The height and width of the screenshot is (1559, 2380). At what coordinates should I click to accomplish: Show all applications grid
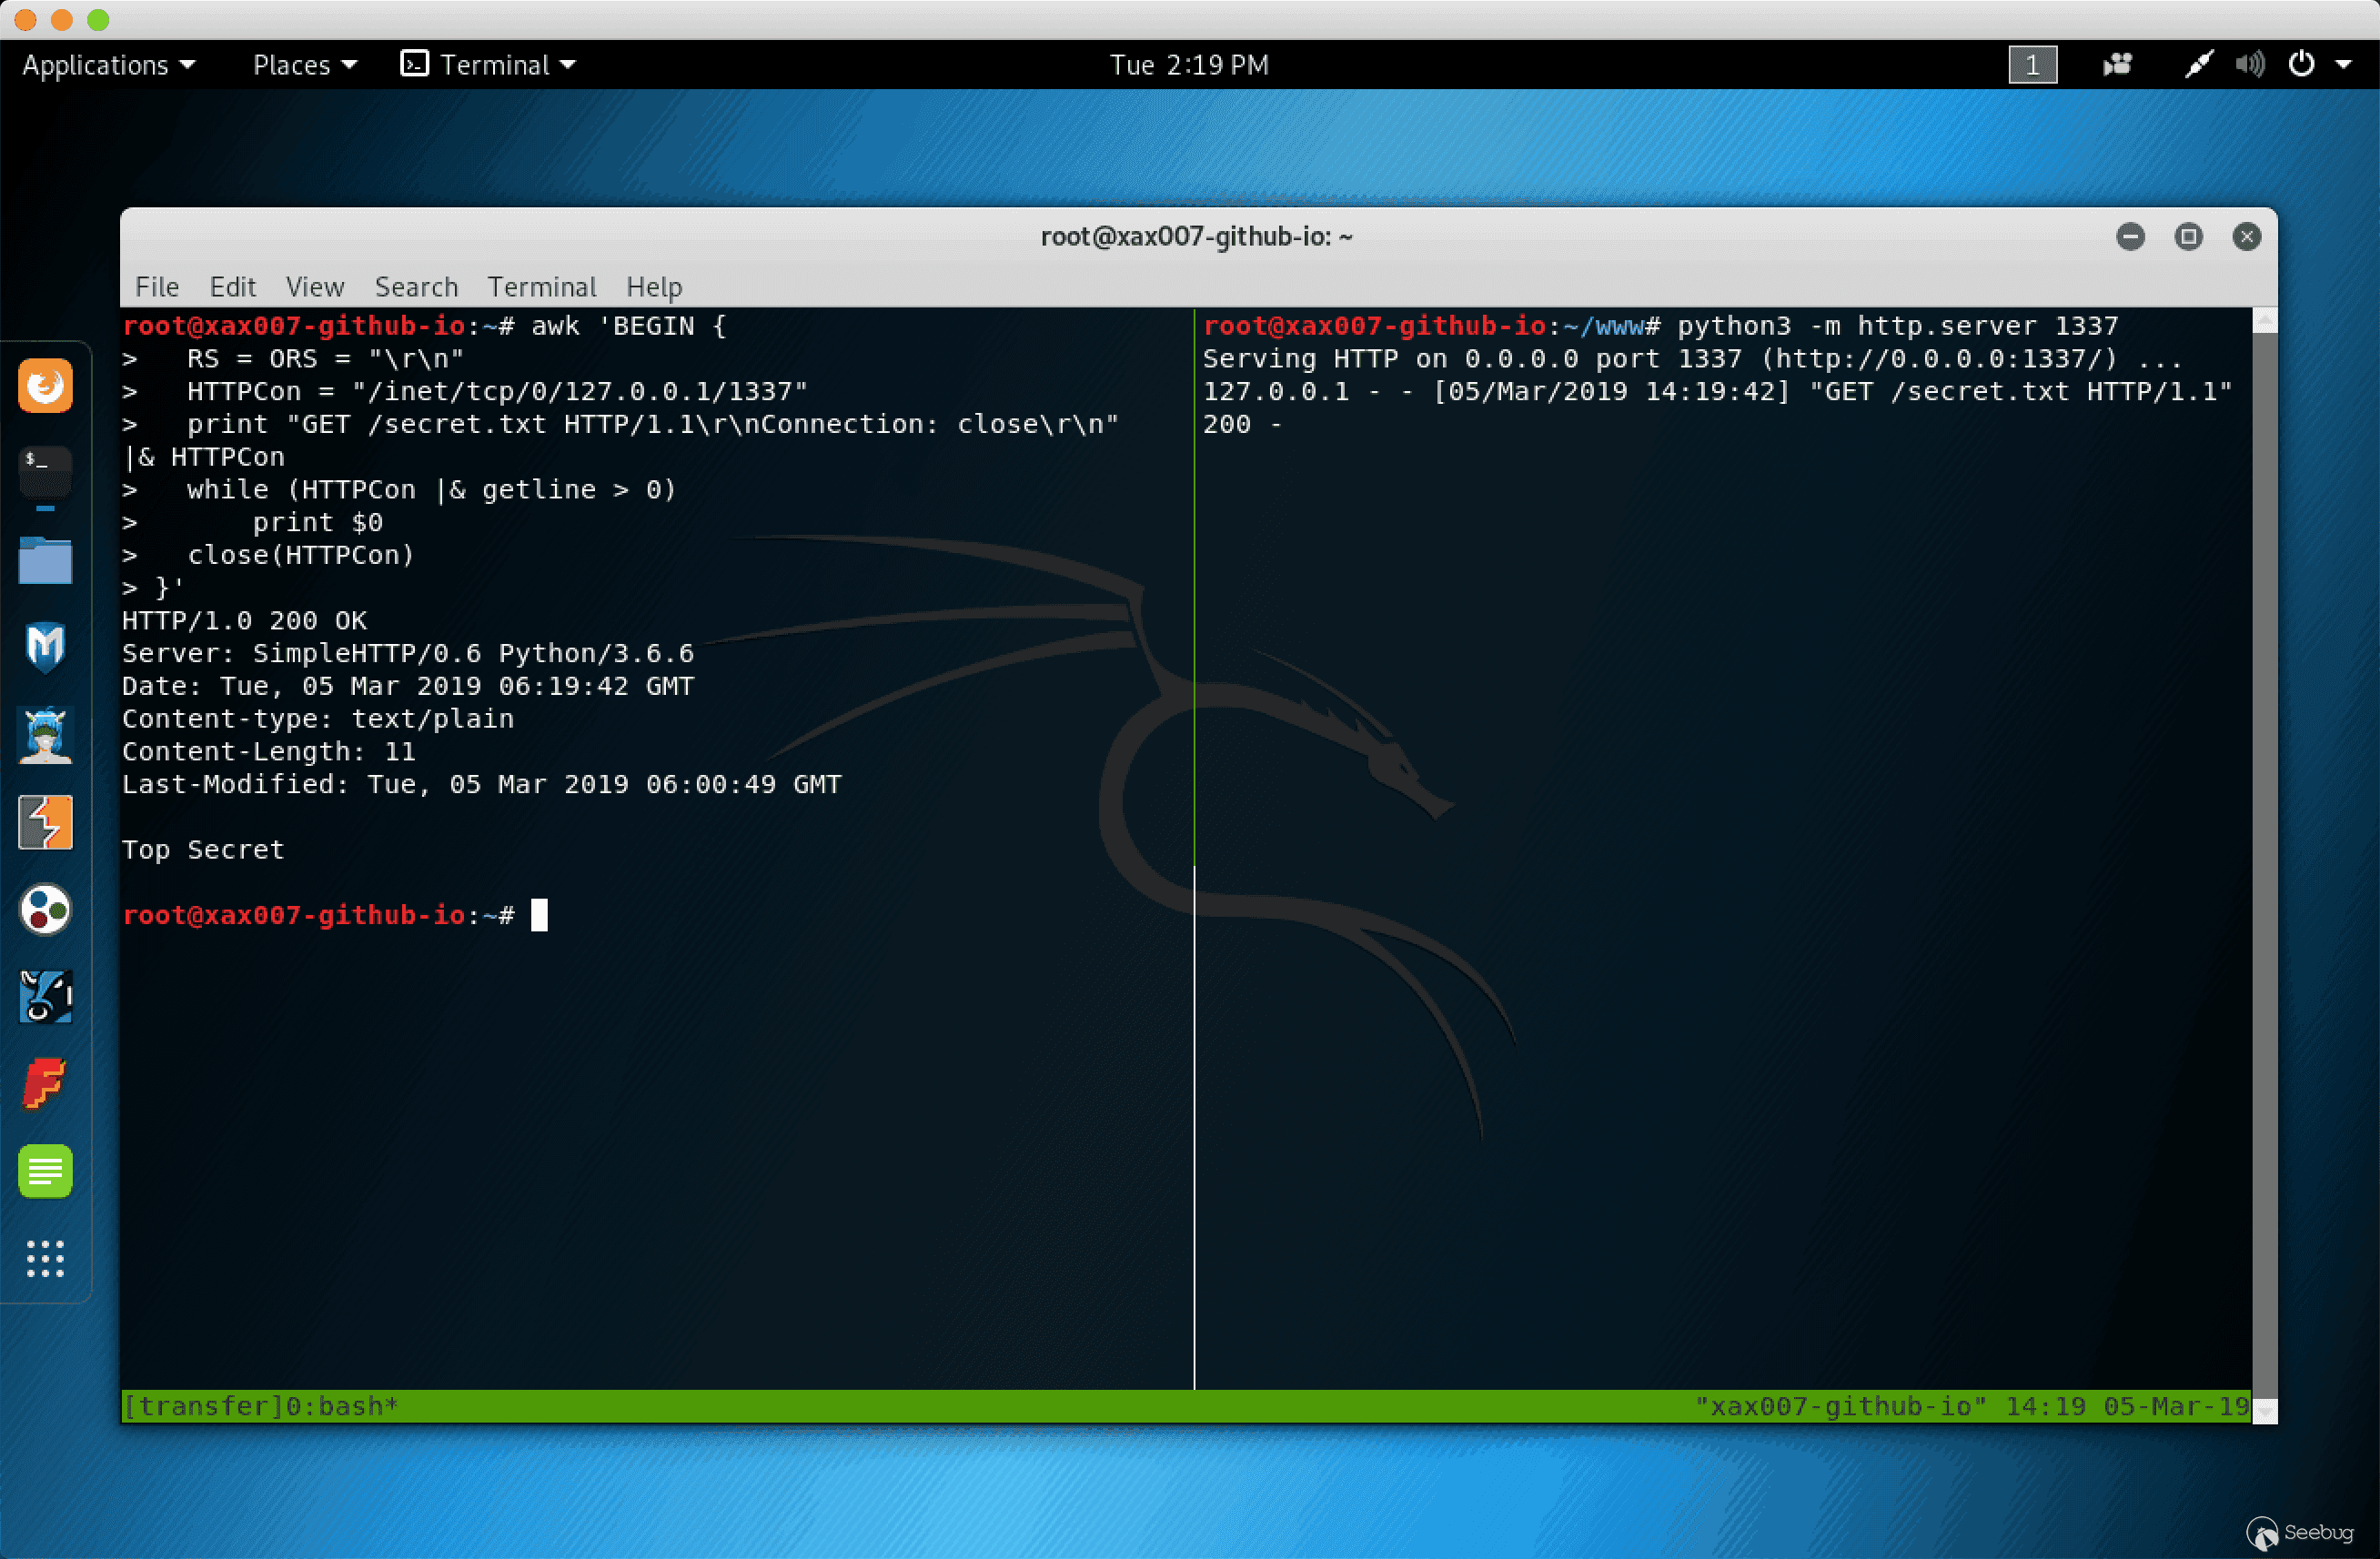pyautogui.click(x=45, y=1258)
